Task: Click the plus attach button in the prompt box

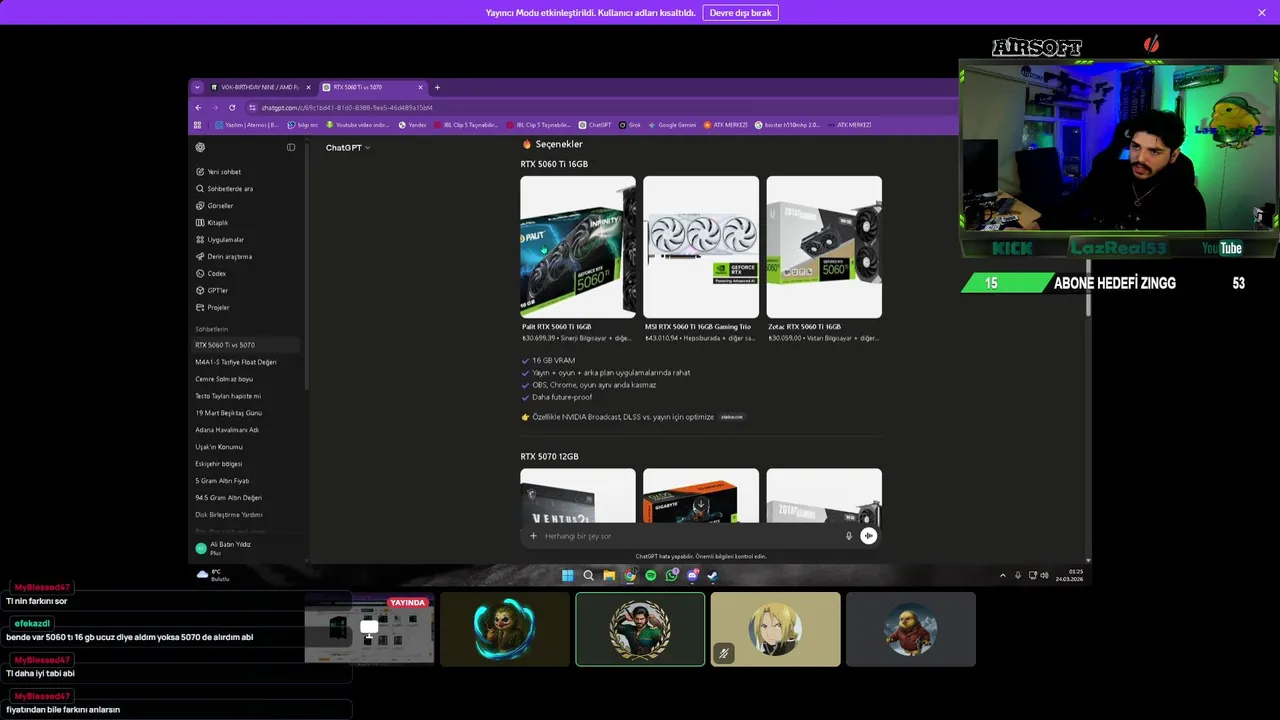Action: [x=533, y=536]
